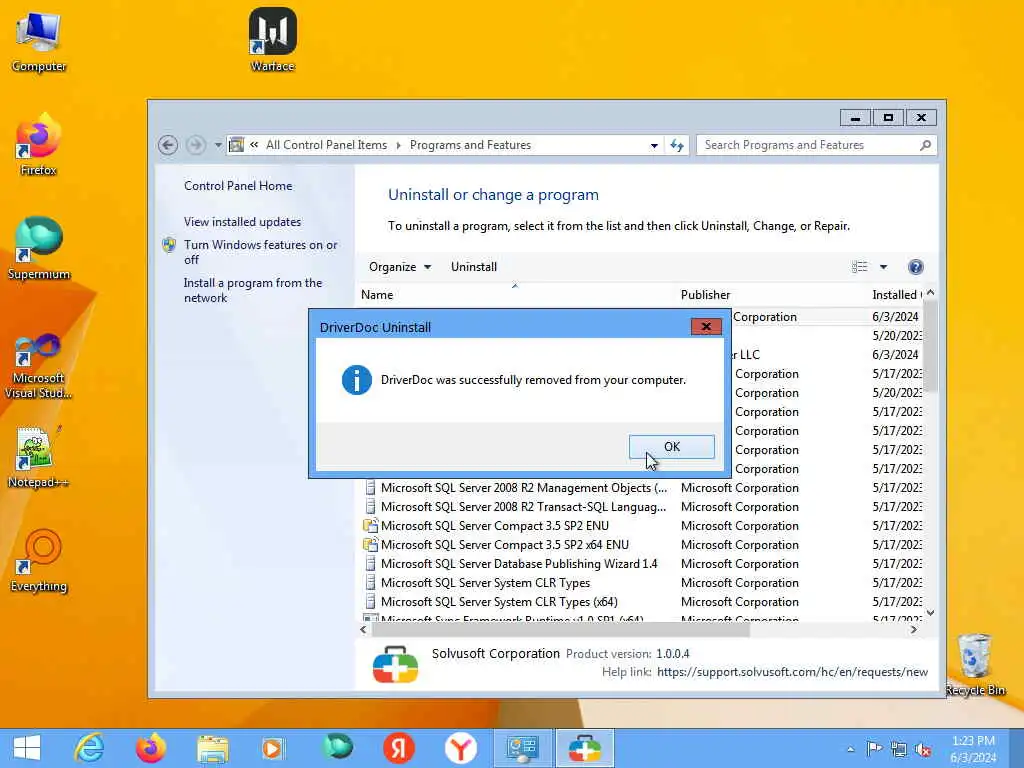Switch to Control Panel taskbar window
This screenshot has width=1024, height=768.
point(522,748)
